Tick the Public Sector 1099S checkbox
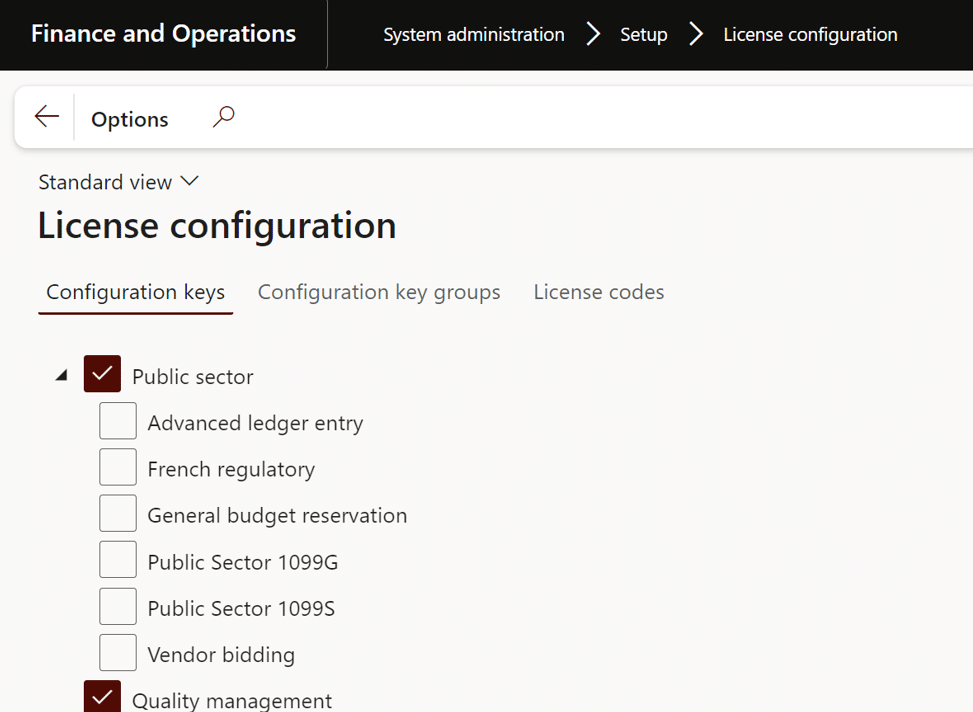Image resolution: width=973 pixels, height=712 pixels. point(118,607)
